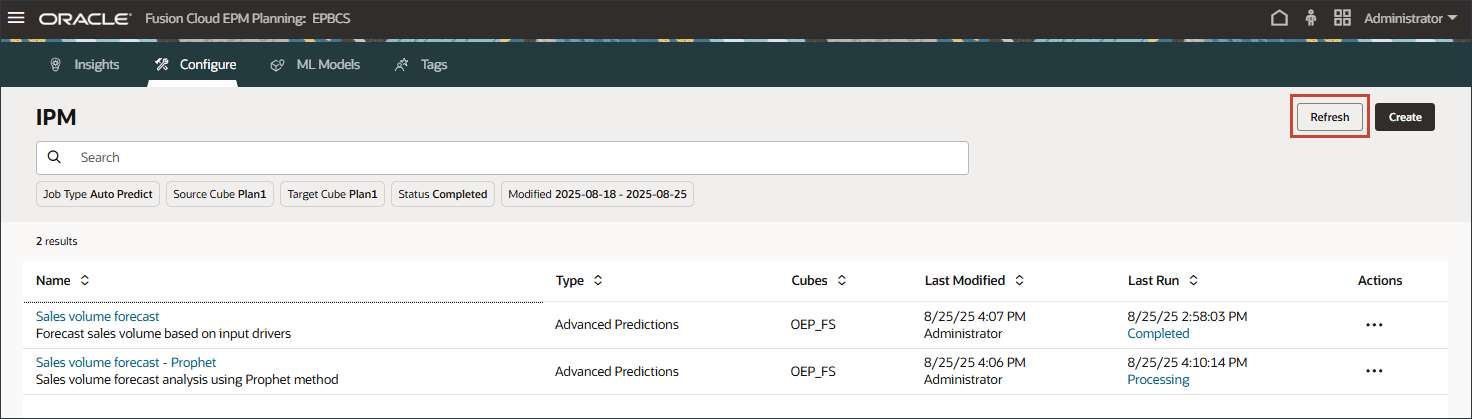This screenshot has width=1472, height=419.
Task: Open the Source Cube Plan1 filter
Action: pos(220,194)
